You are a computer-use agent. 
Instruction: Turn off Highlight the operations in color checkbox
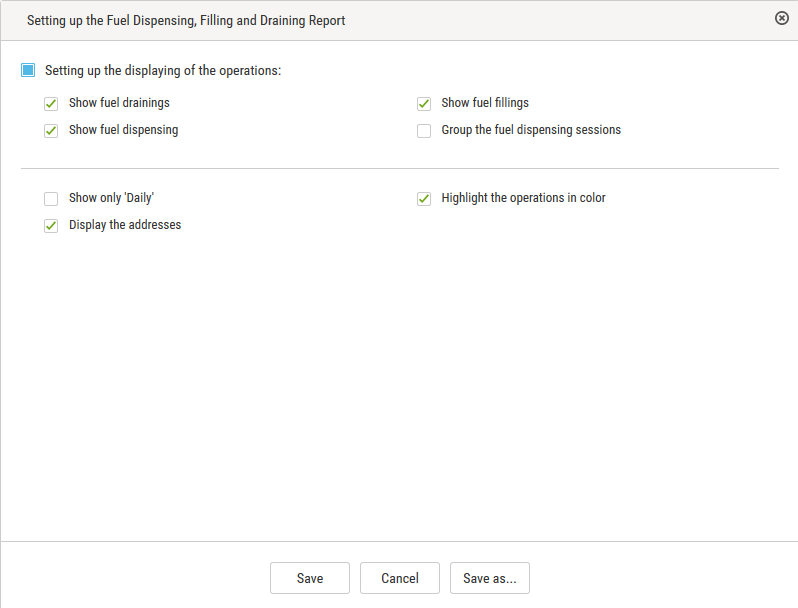pyautogui.click(x=424, y=198)
